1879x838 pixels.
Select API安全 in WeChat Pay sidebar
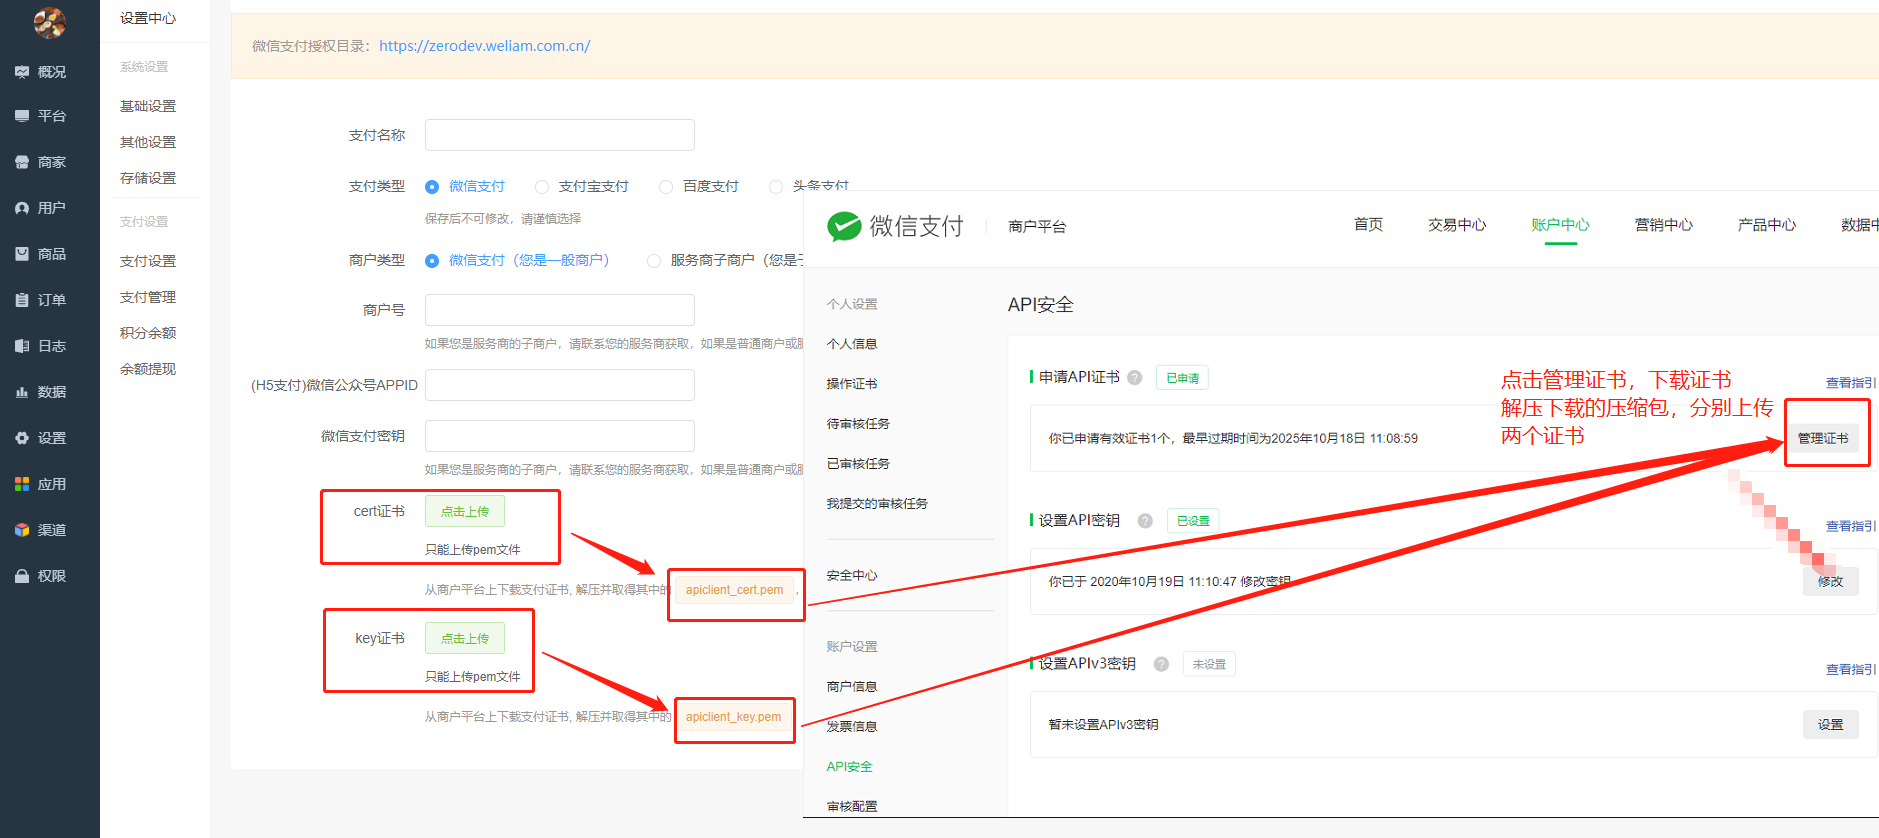(x=850, y=767)
